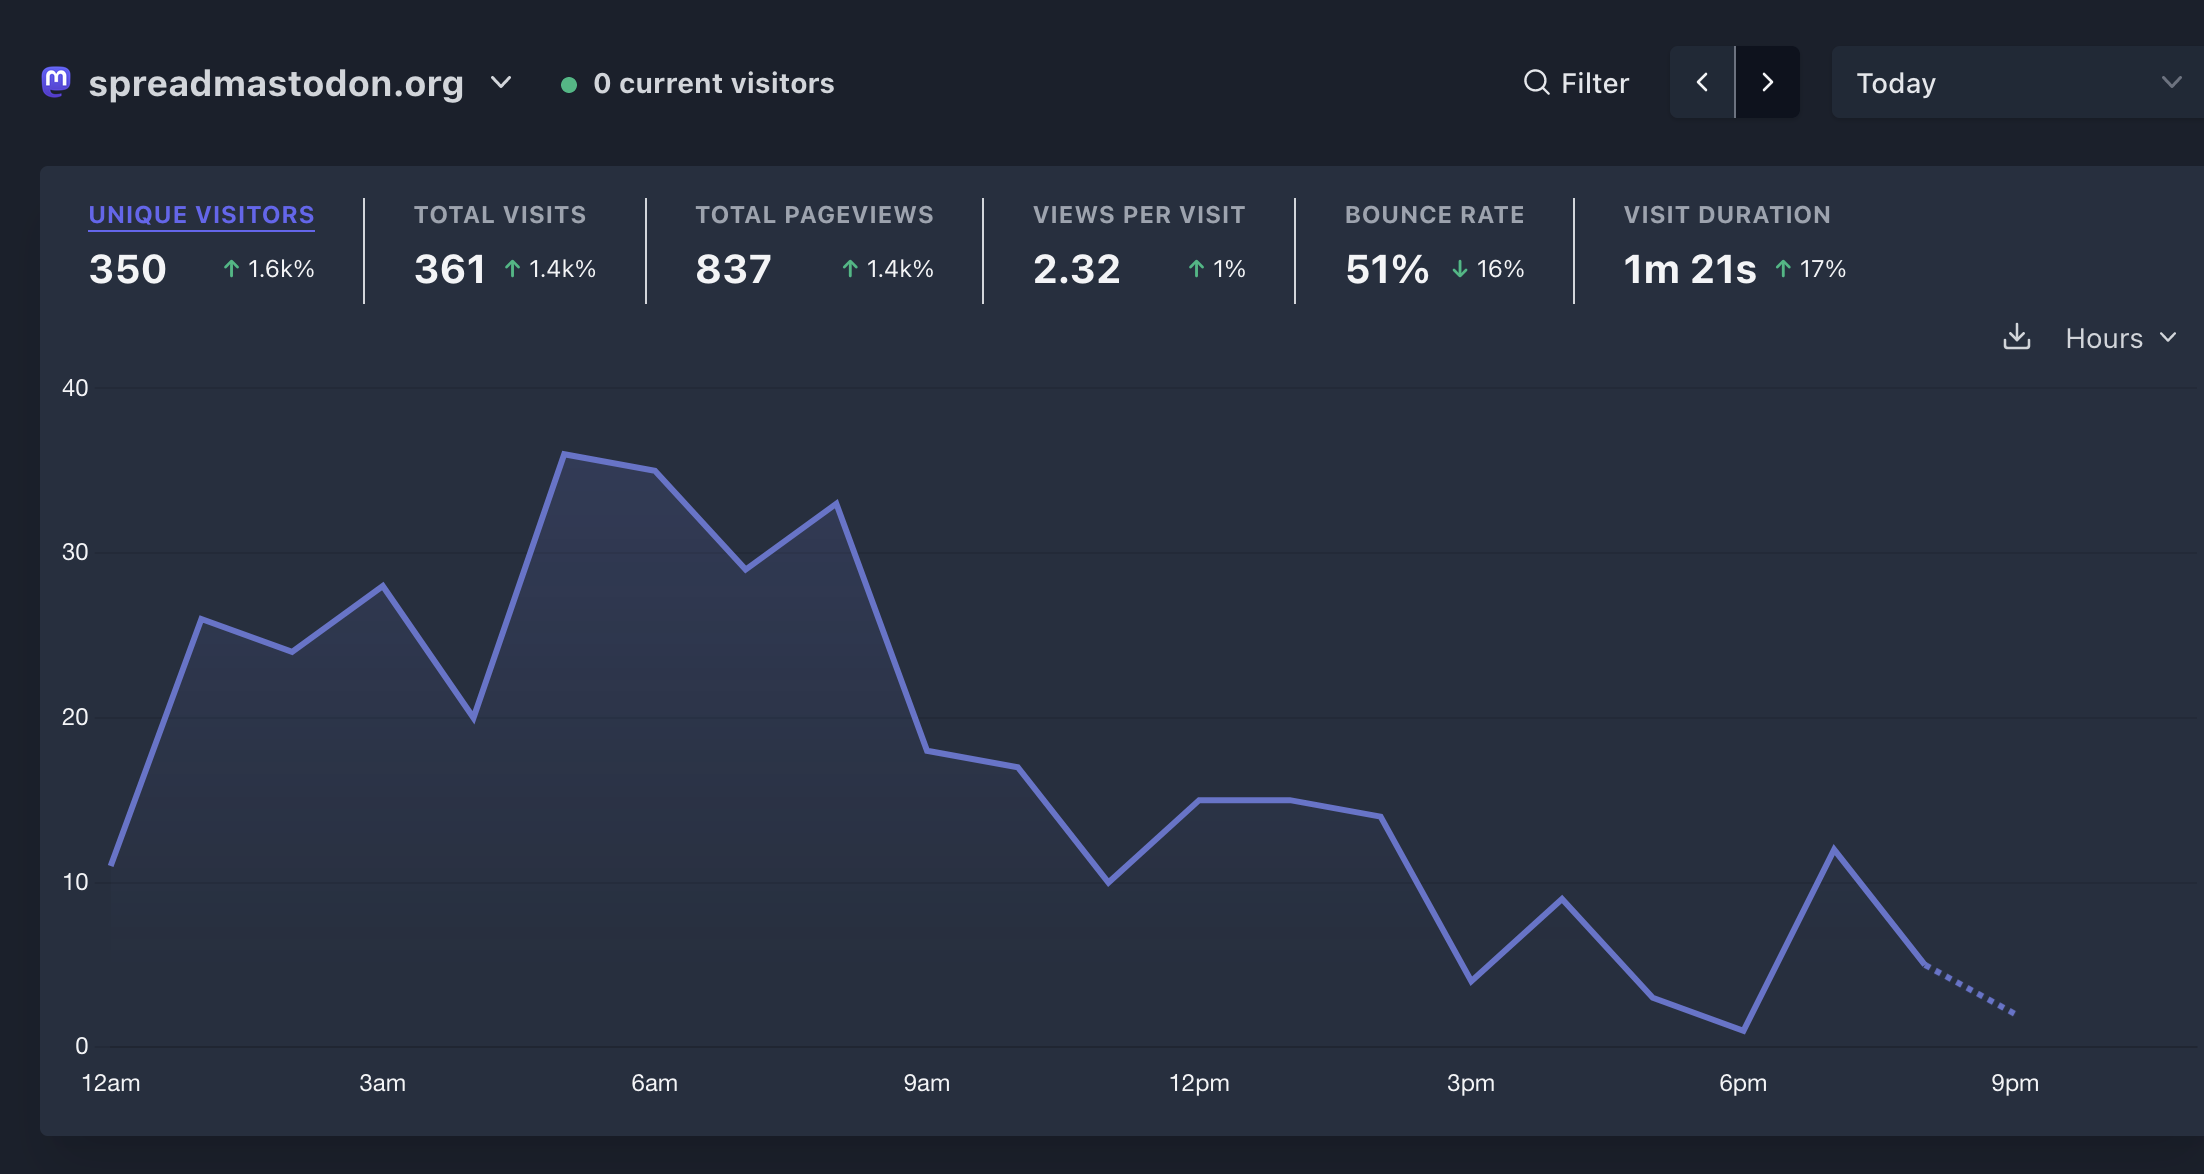
Task: Click the up arrow beside 1.6k% change
Action: click(231, 269)
